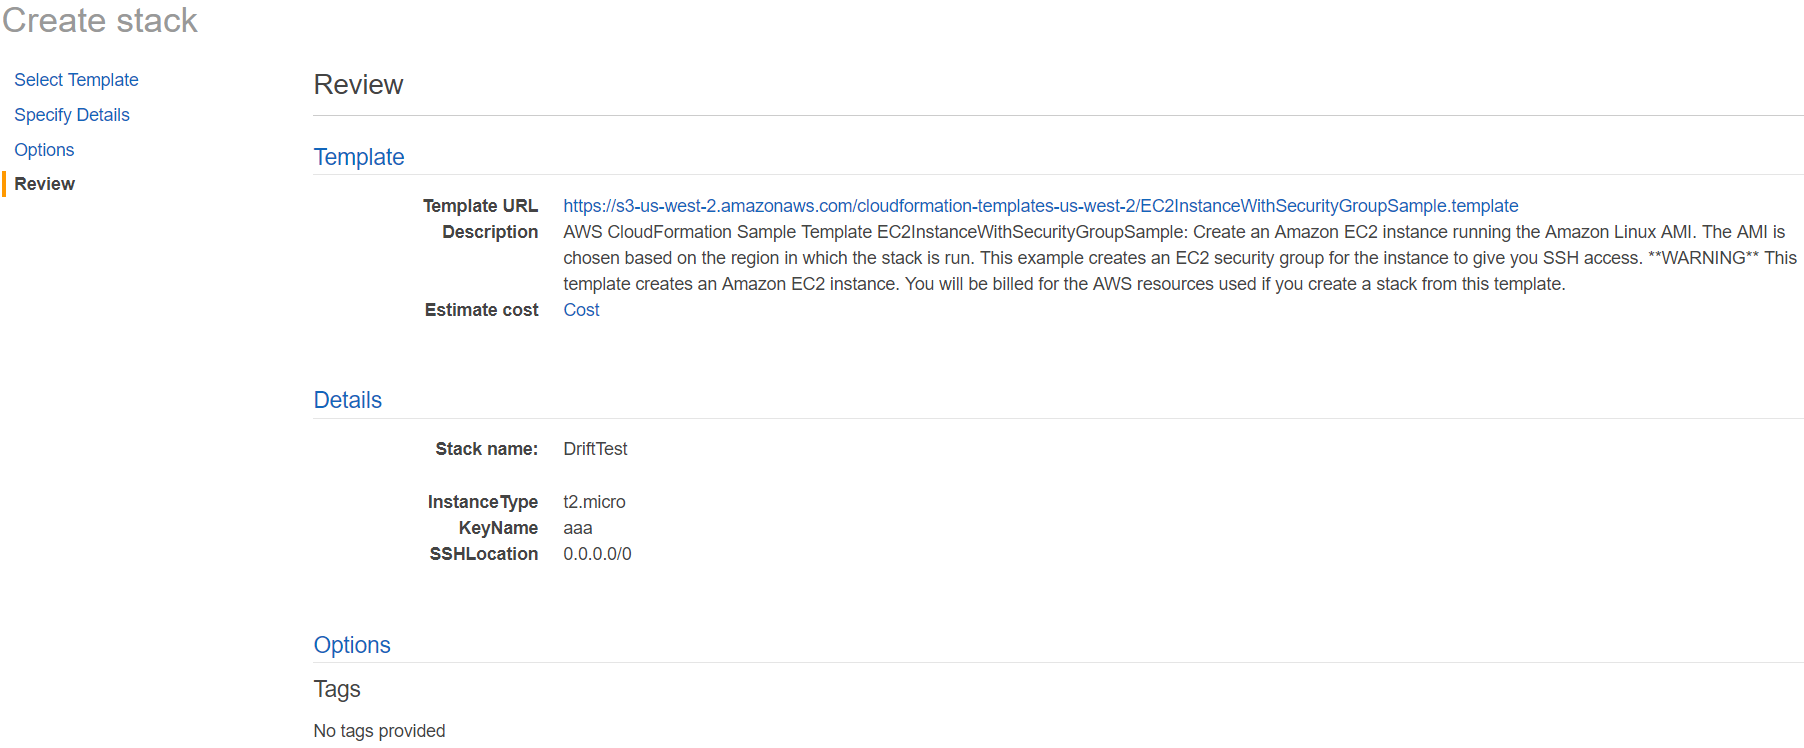Click the Template section heading

pyautogui.click(x=359, y=157)
